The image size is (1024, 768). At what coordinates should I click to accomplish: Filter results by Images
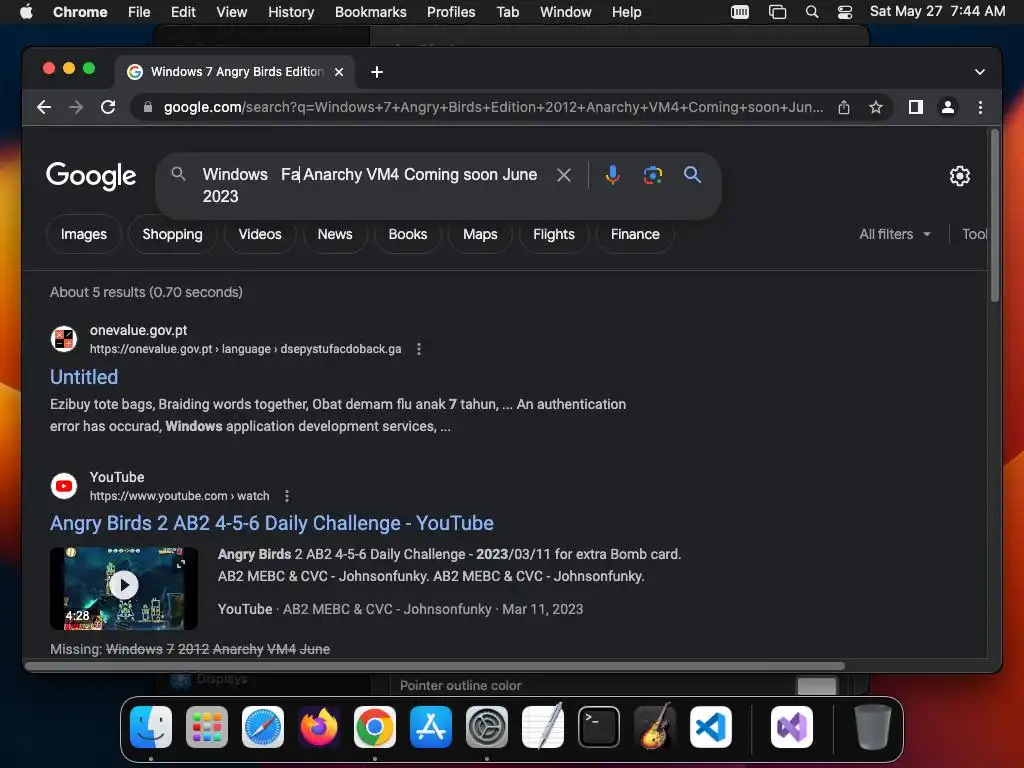coord(84,234)
